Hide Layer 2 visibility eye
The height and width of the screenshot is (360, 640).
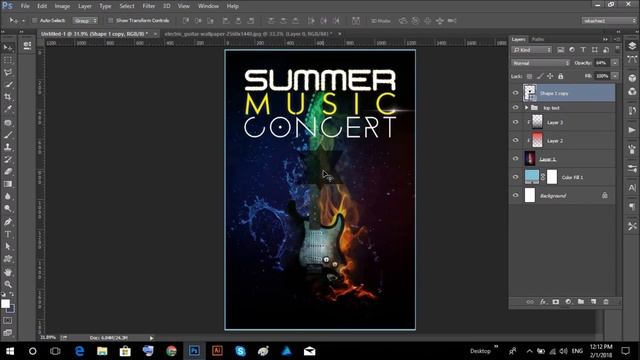(516, 140)
